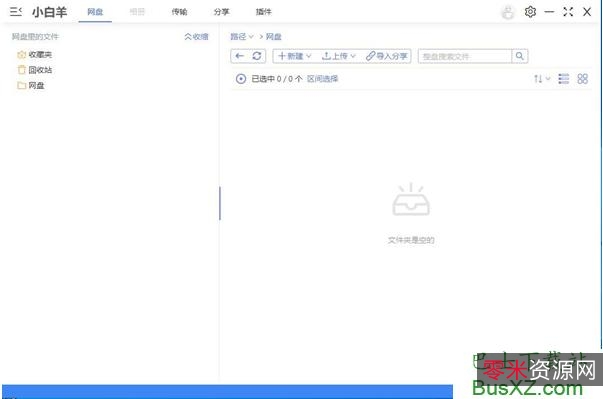Screen dimensions: 603x399
Task: Open the 传输 tab
Action: pos(179,12)
